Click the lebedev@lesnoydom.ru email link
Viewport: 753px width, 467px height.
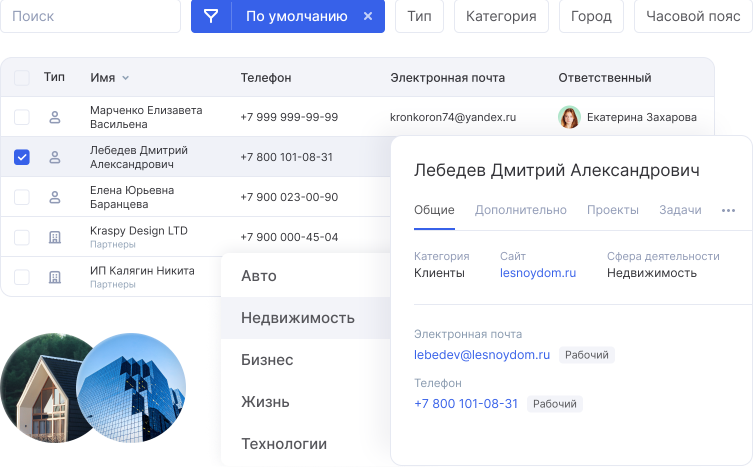pyautogui.click(x=482, y=354)
